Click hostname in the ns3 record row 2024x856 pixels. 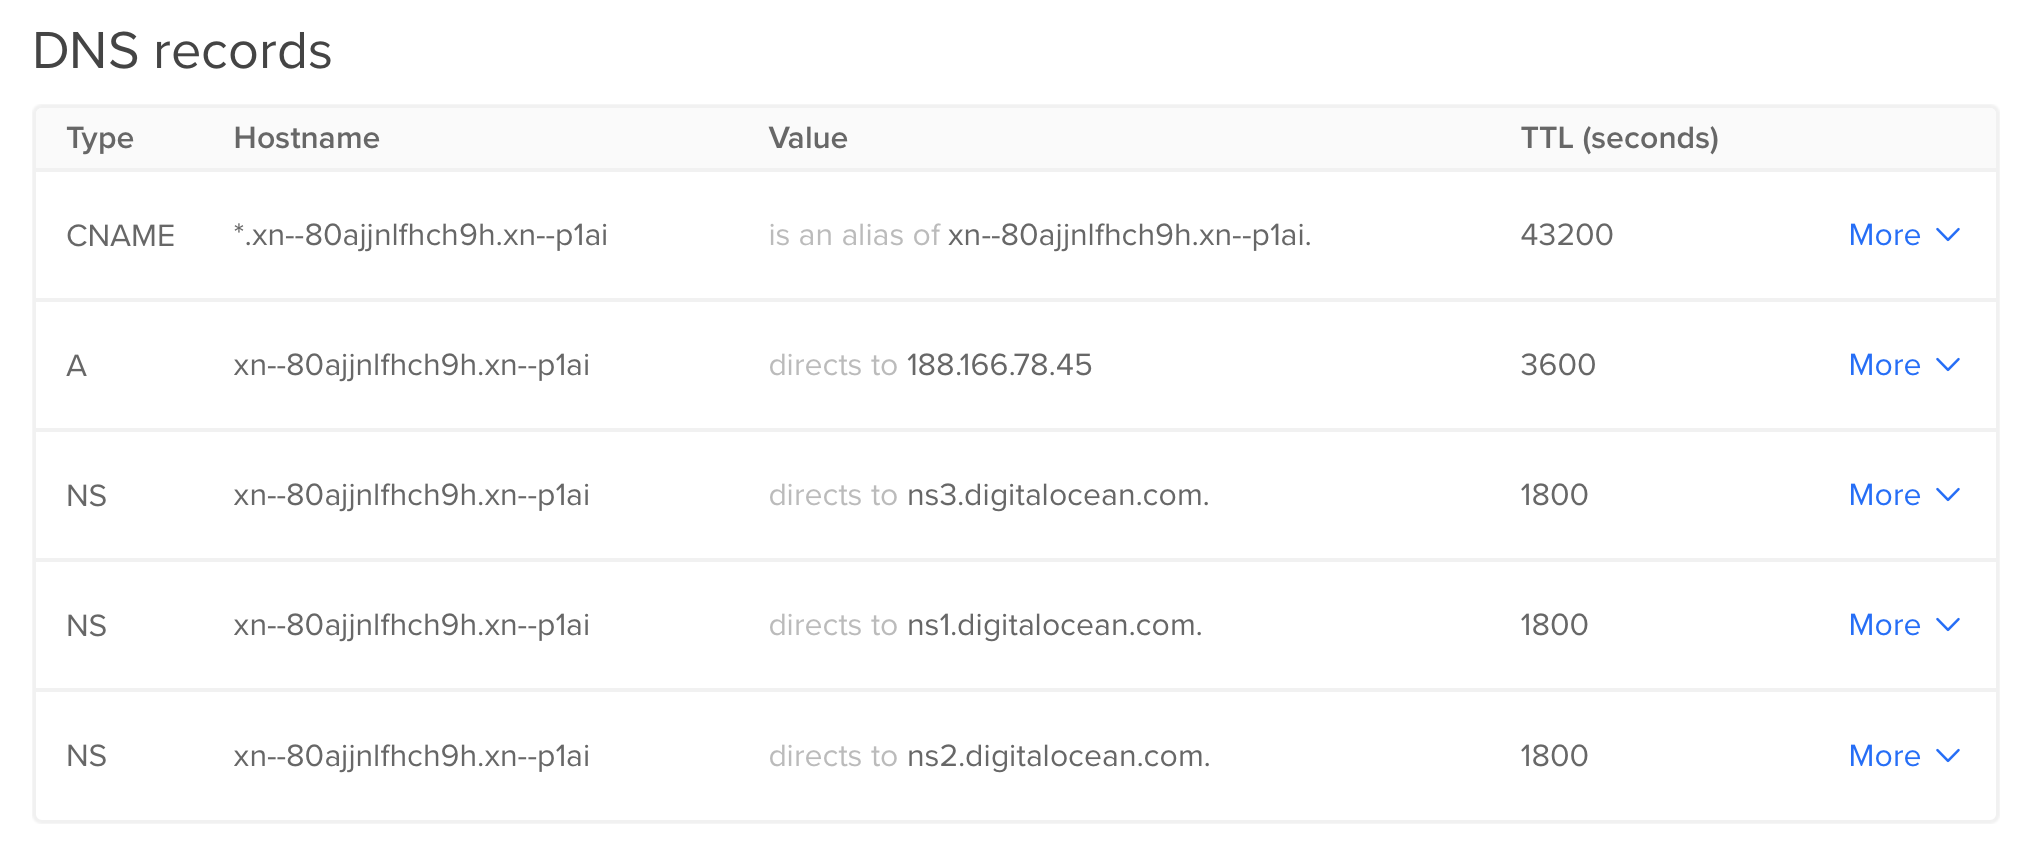tap(411, 495)
